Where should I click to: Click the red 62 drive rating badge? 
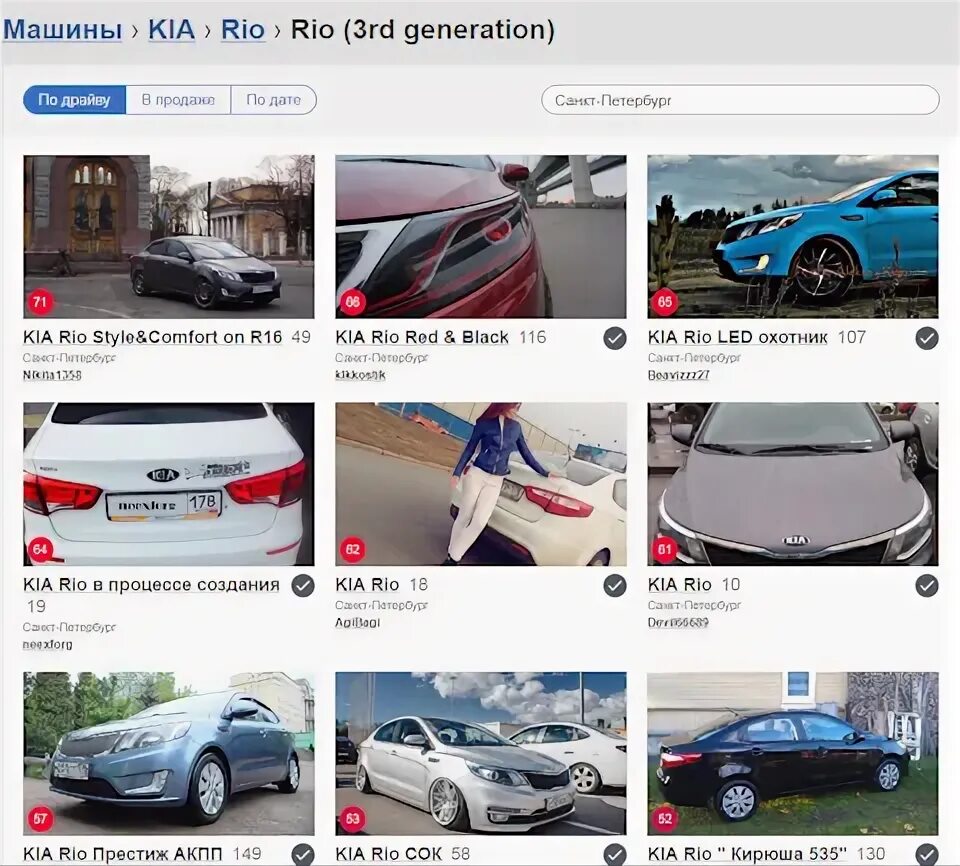click(353, 549)
